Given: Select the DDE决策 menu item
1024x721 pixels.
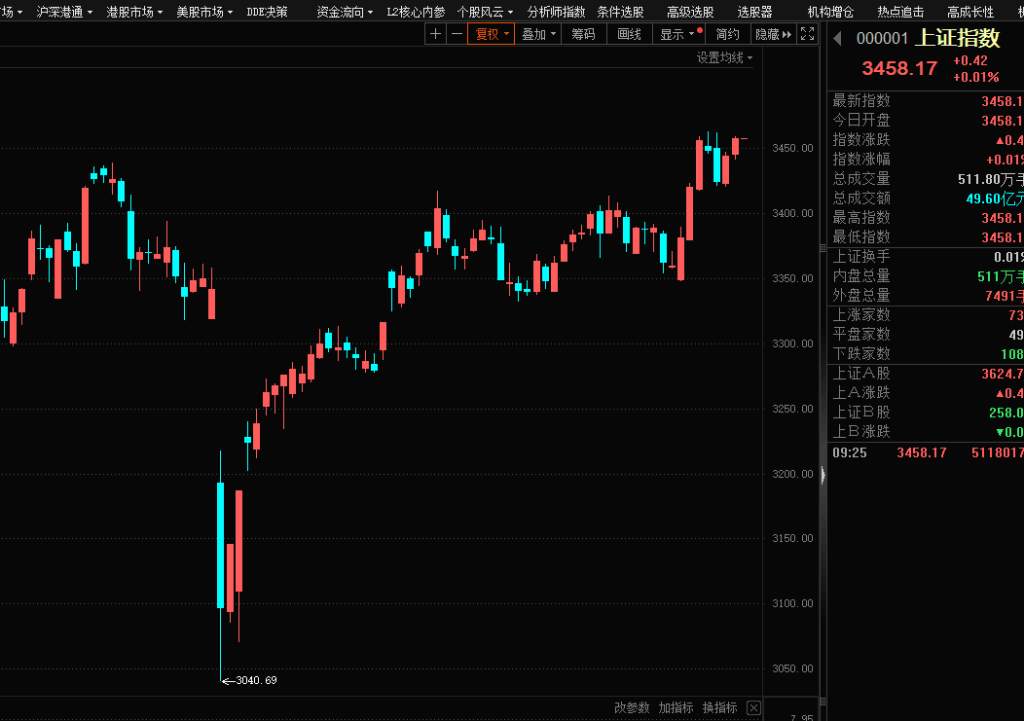Looking at the screenshot, I should coord(267,12).
